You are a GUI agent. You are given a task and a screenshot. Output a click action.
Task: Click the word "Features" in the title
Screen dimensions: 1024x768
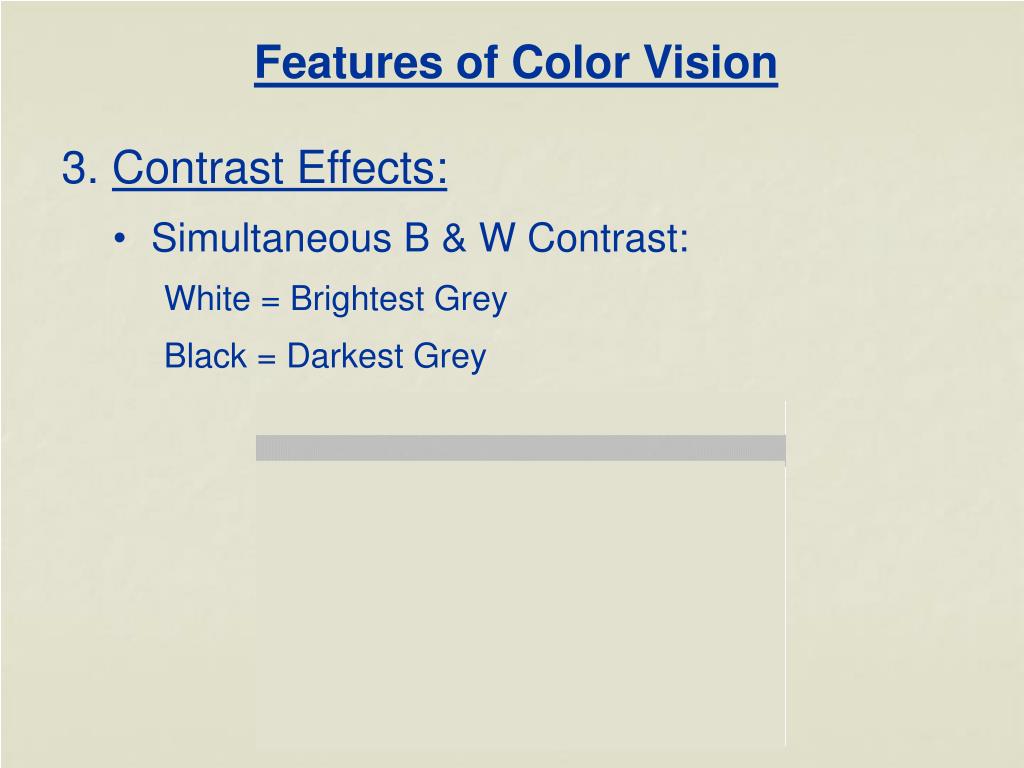point(349,63)
